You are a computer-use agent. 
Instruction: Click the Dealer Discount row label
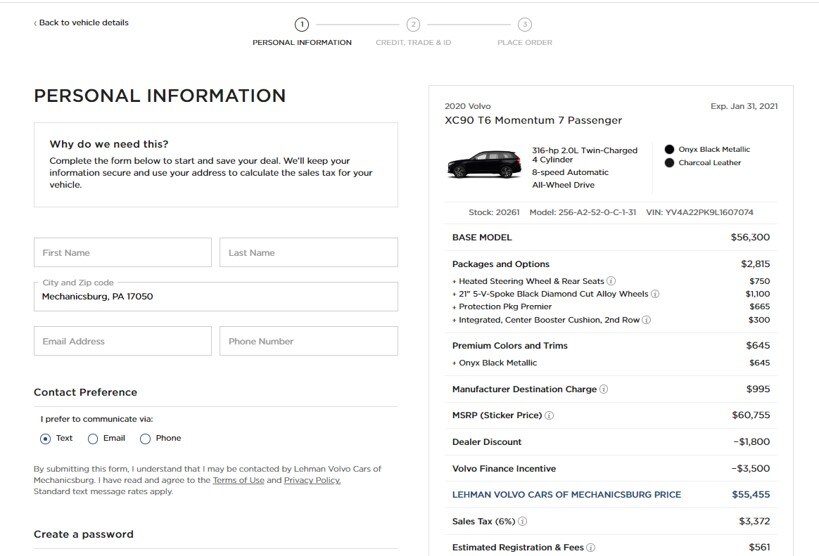(487, 442)
